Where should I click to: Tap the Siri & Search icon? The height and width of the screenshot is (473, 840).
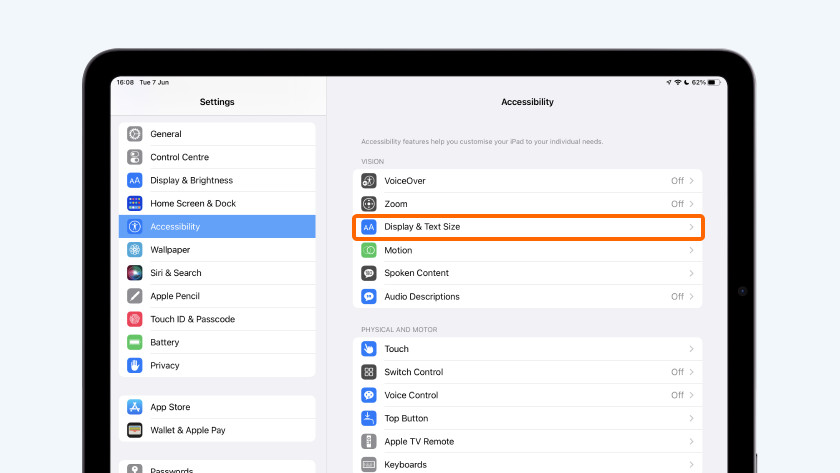click(x=135, y=273)
